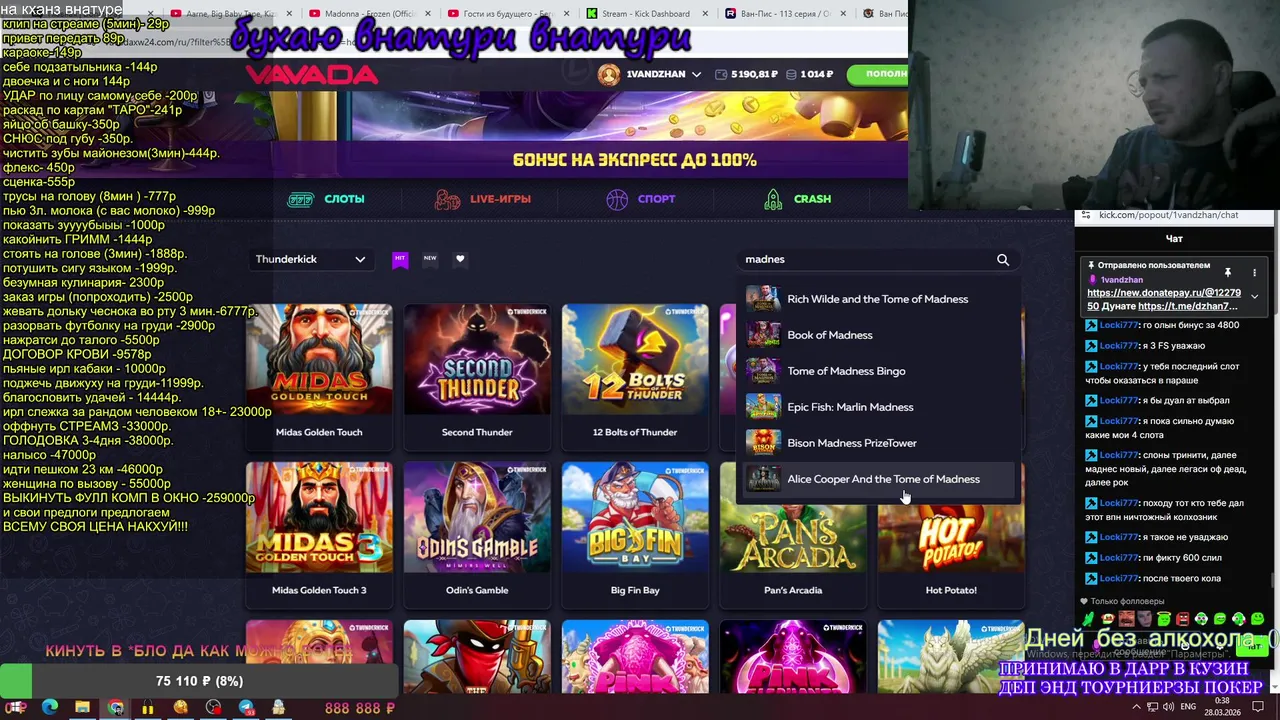Open the 12 Bolts of Thunder thumbnail
1280x720 pixels.
coord(635,359)
